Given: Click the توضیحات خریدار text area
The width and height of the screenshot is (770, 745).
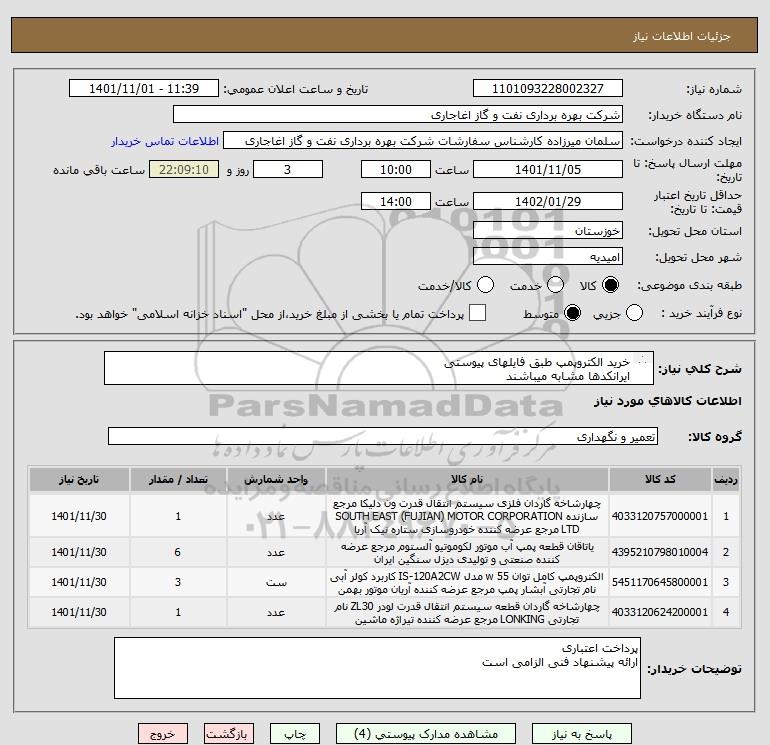Looking at the screenshot, I should click(x=377, y=668).
